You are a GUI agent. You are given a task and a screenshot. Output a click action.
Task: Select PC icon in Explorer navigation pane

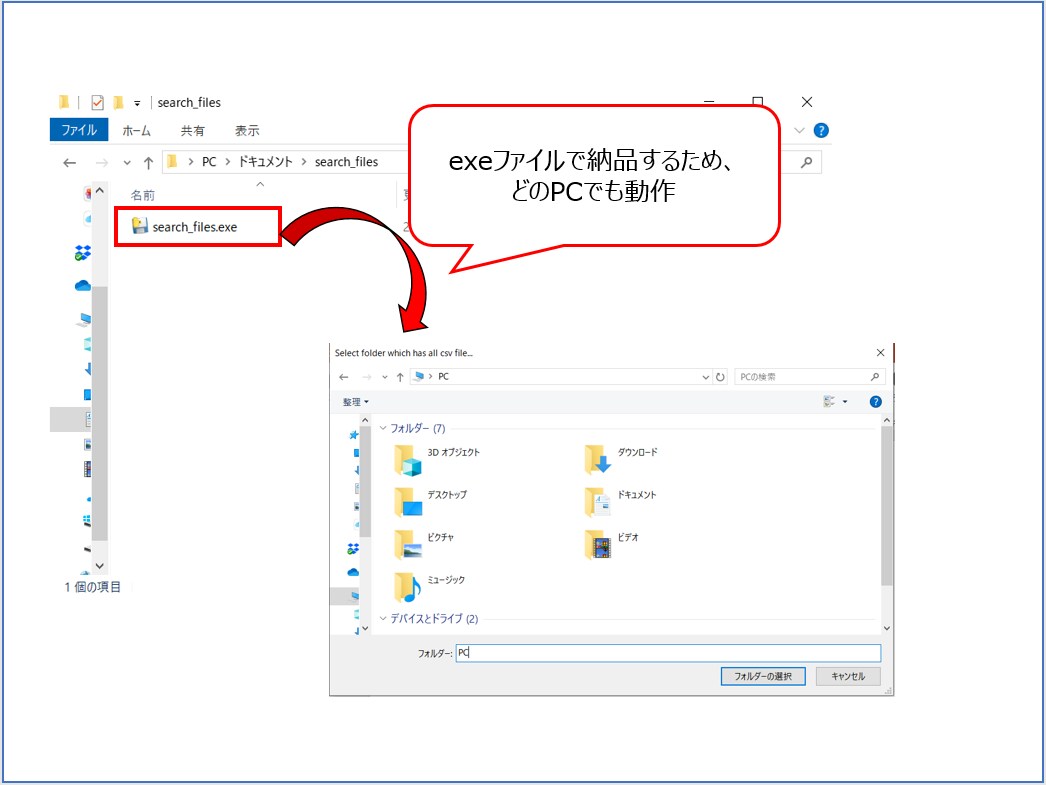(85, 319)
